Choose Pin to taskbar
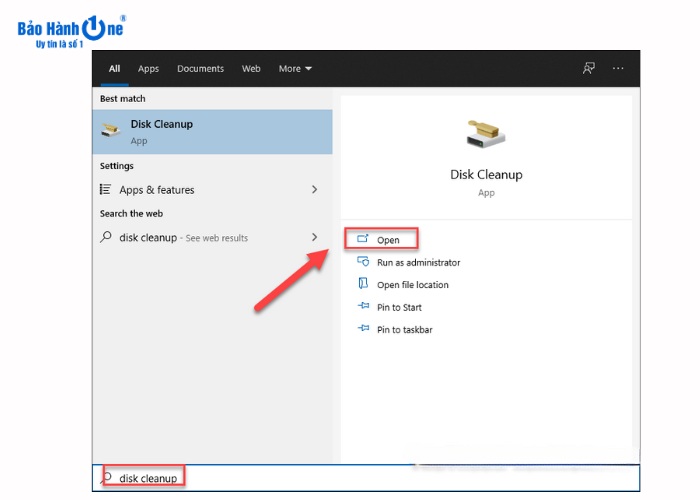Screen dimensions: 700x500 tap(404, 329)
